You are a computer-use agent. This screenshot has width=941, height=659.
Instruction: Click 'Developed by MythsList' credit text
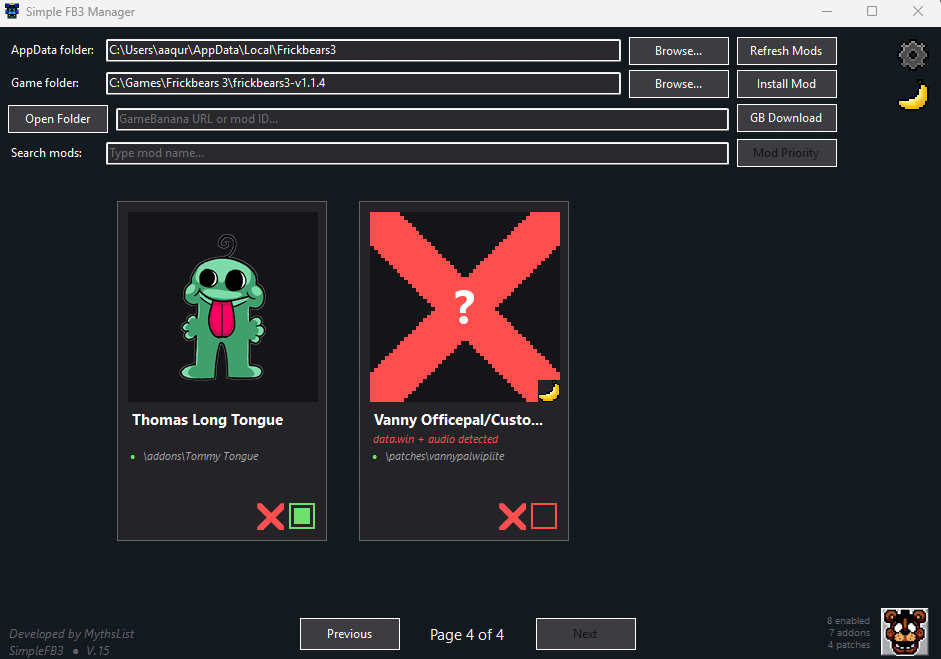tap(71, 634)
